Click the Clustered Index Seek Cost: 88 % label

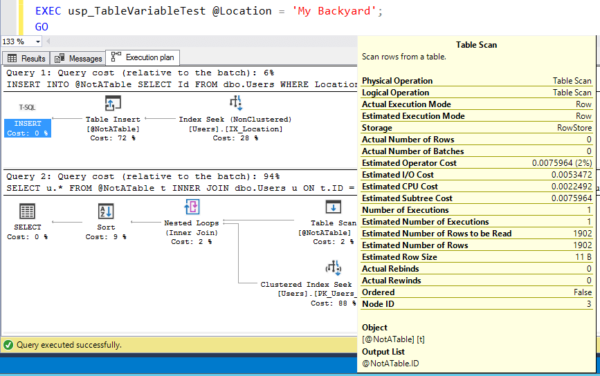point(333,303)
